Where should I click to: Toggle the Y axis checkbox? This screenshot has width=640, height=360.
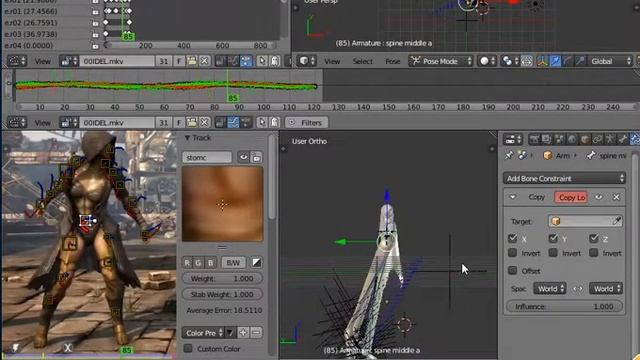coord(553,238)
